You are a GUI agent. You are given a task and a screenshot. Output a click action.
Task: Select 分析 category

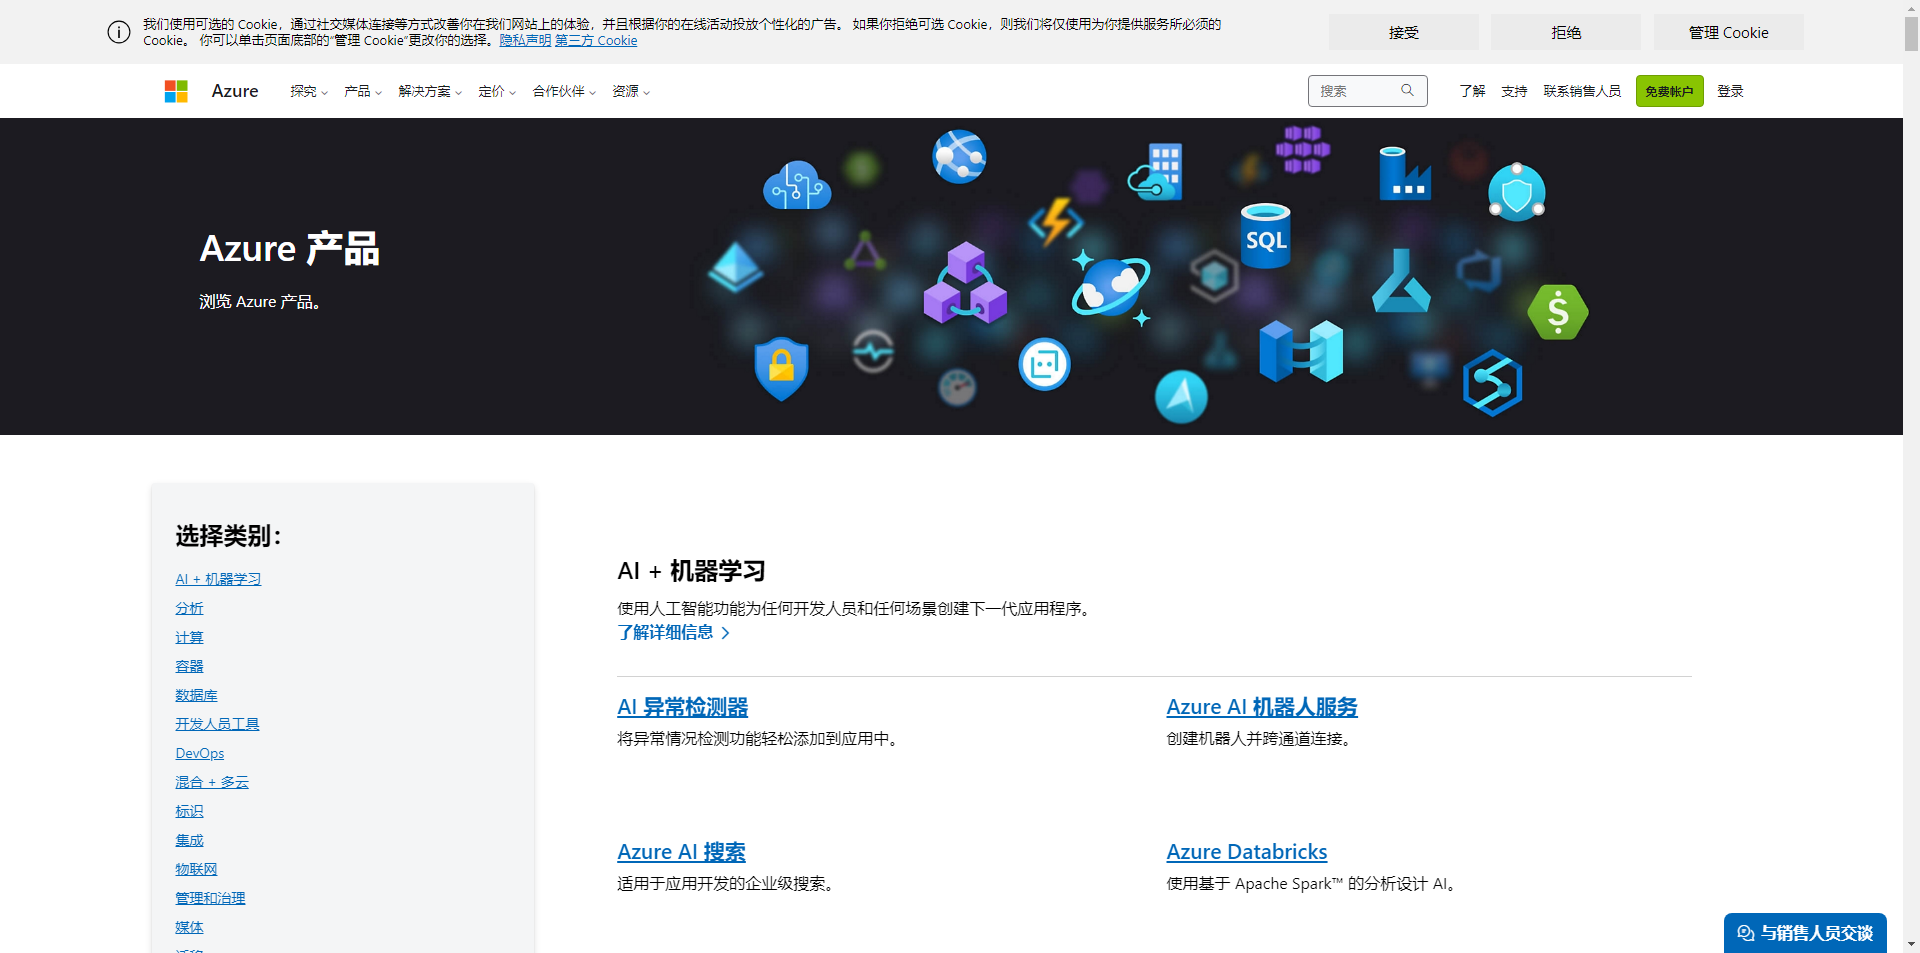tap(189, 608)
